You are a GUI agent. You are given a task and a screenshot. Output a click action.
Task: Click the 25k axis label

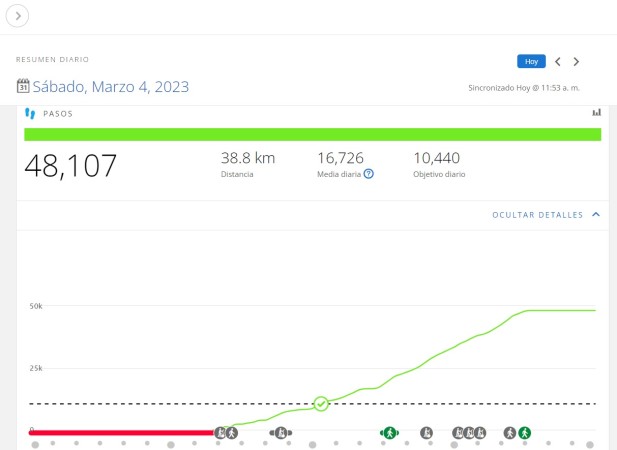click(x=36, y=368)
